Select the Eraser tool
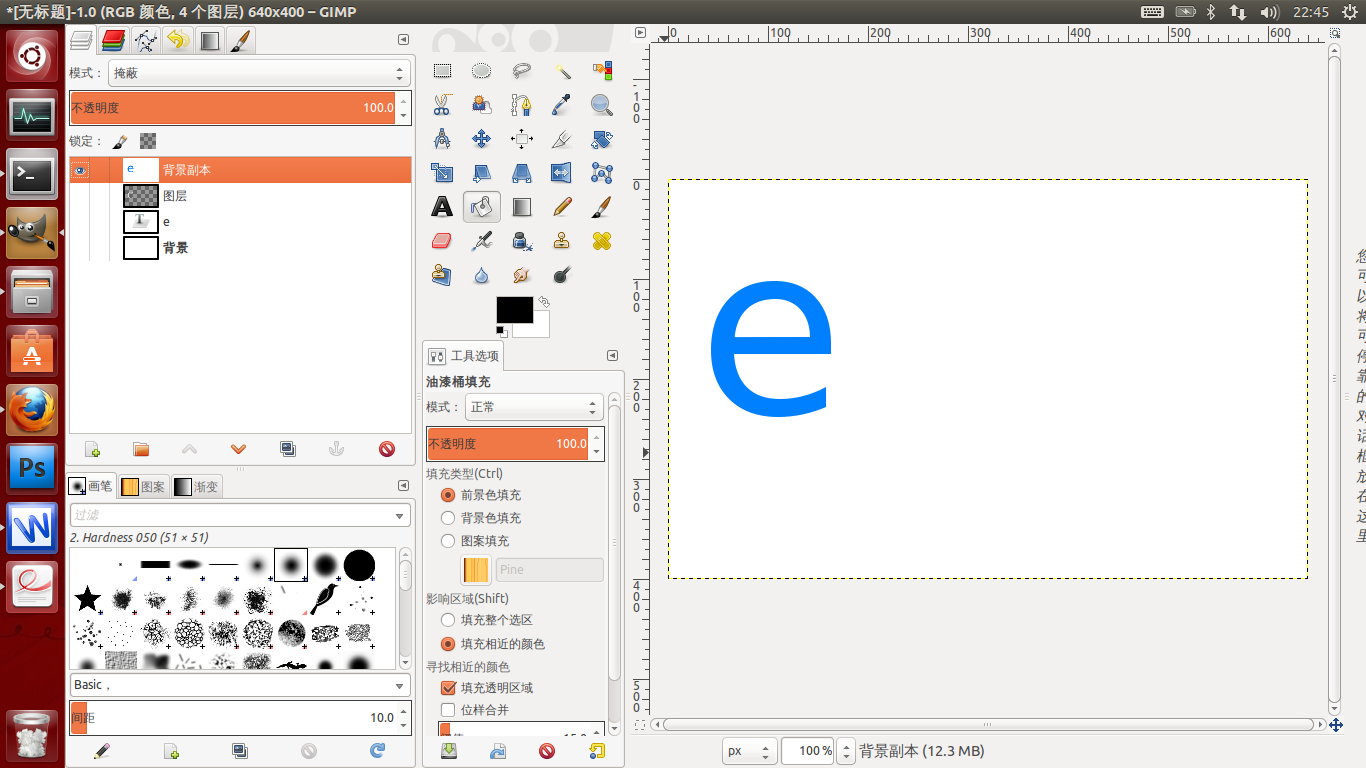1366x768 pixels. coord(442,241)
